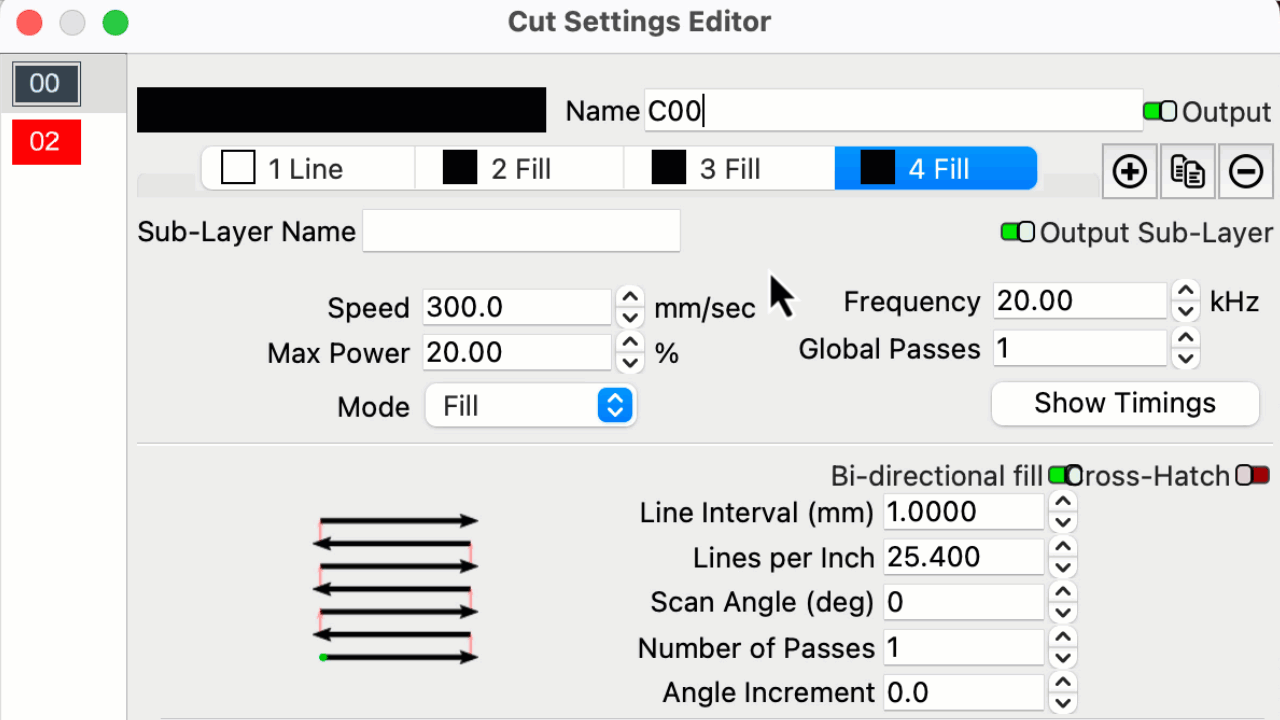Viewport: 1280px width, 720px height.
Task: Open the Mode dropdown set to Fill
Action: [x=530, y=406]
